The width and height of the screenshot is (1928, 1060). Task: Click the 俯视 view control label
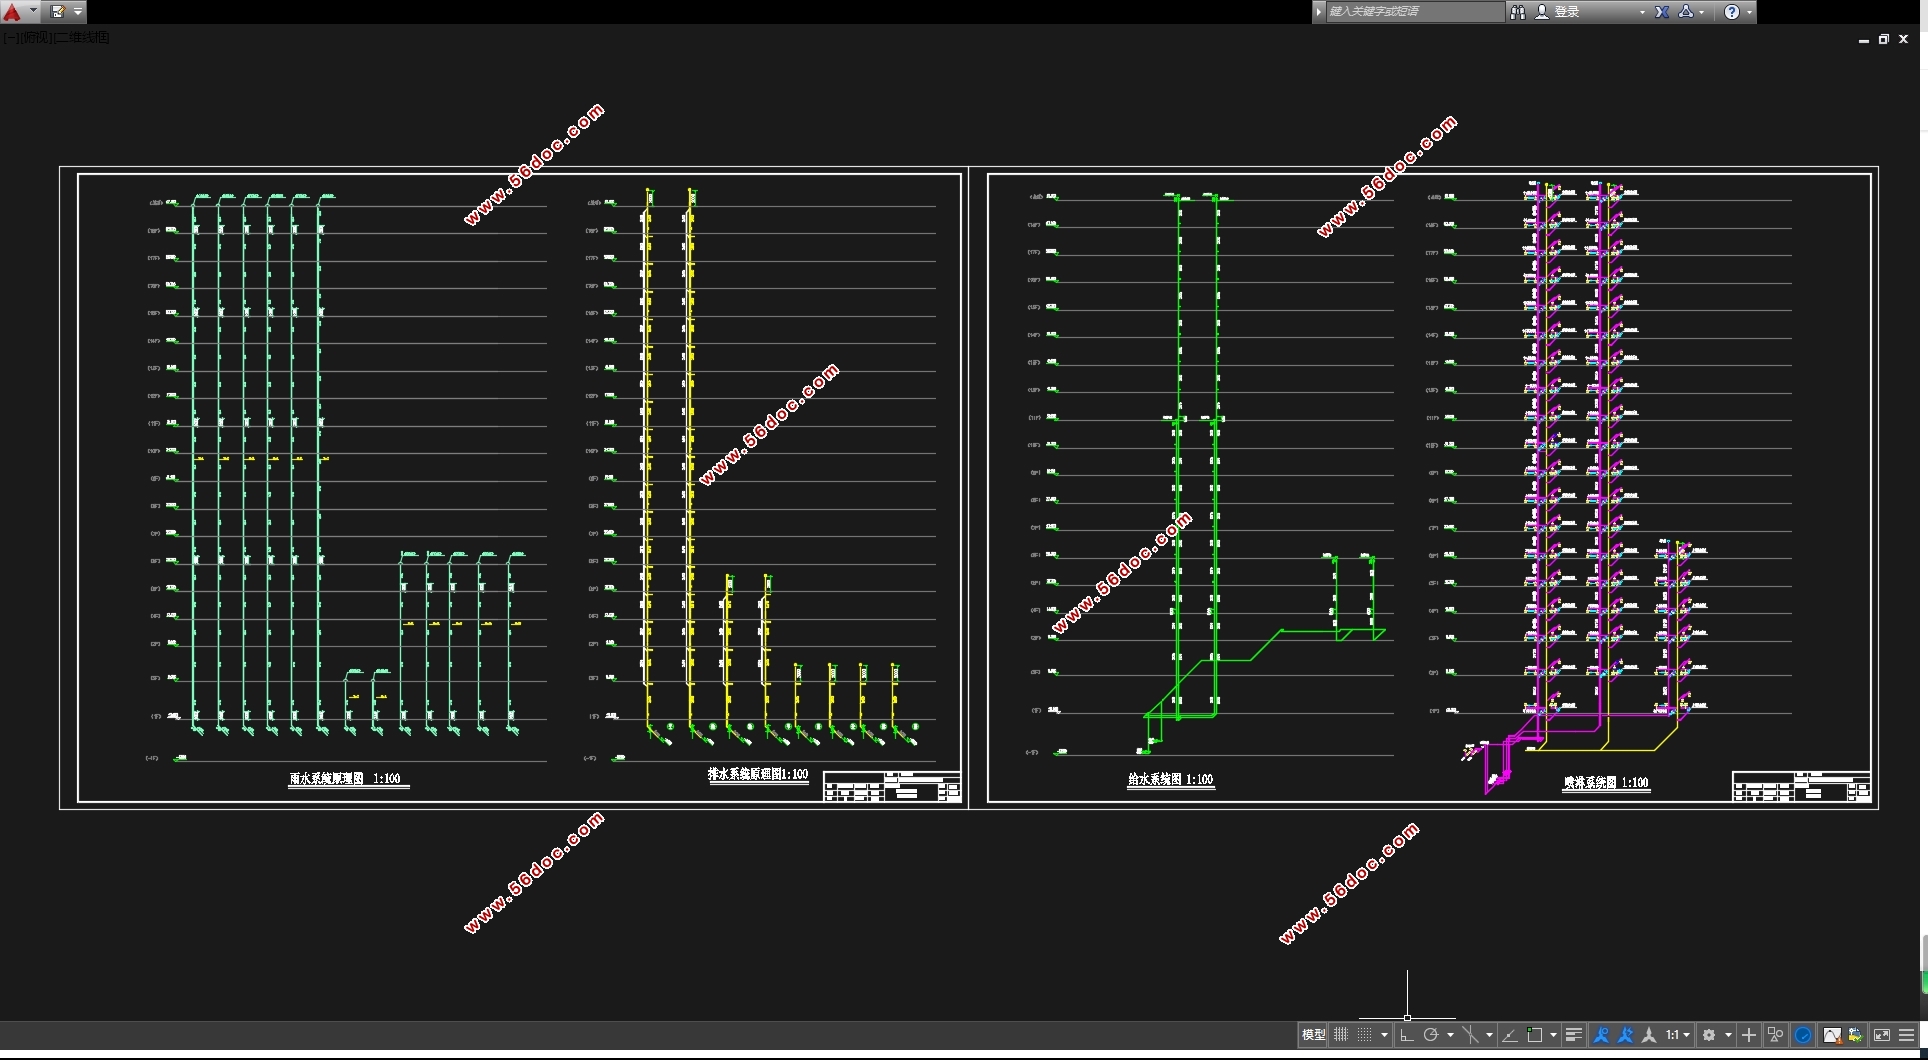click(x=36, y=38)
